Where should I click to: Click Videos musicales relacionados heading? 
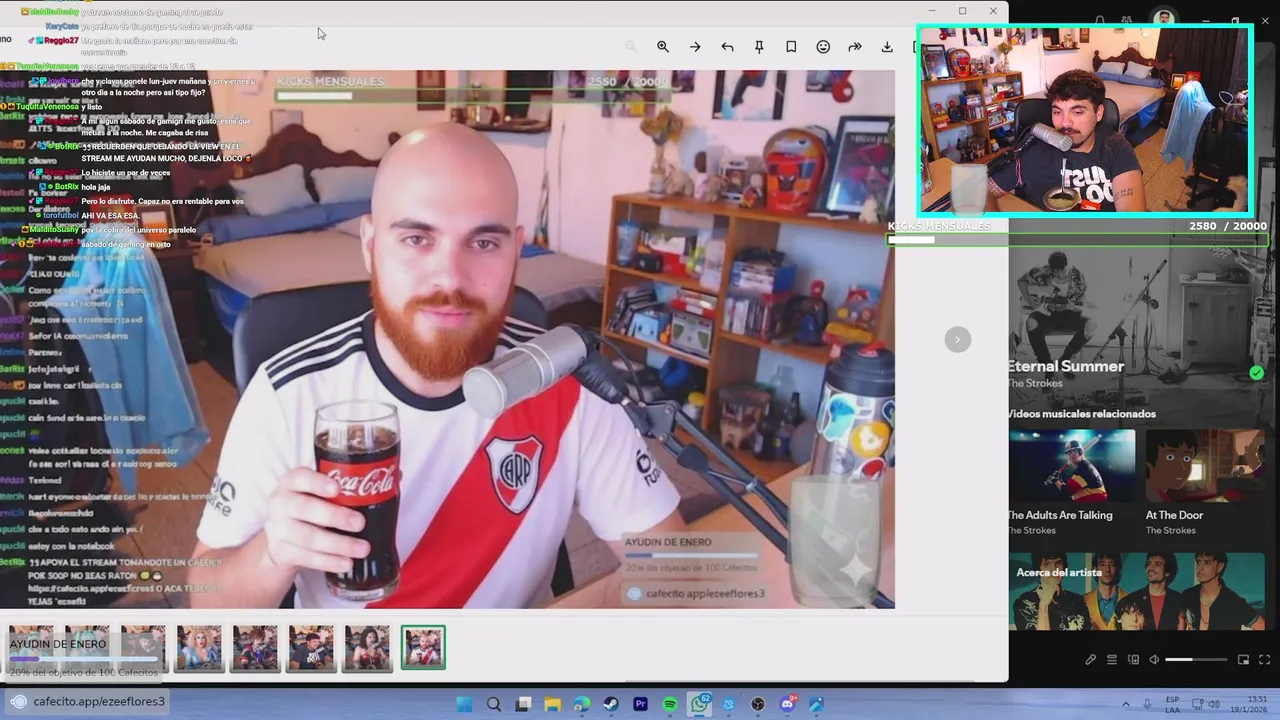[1081, 414]
